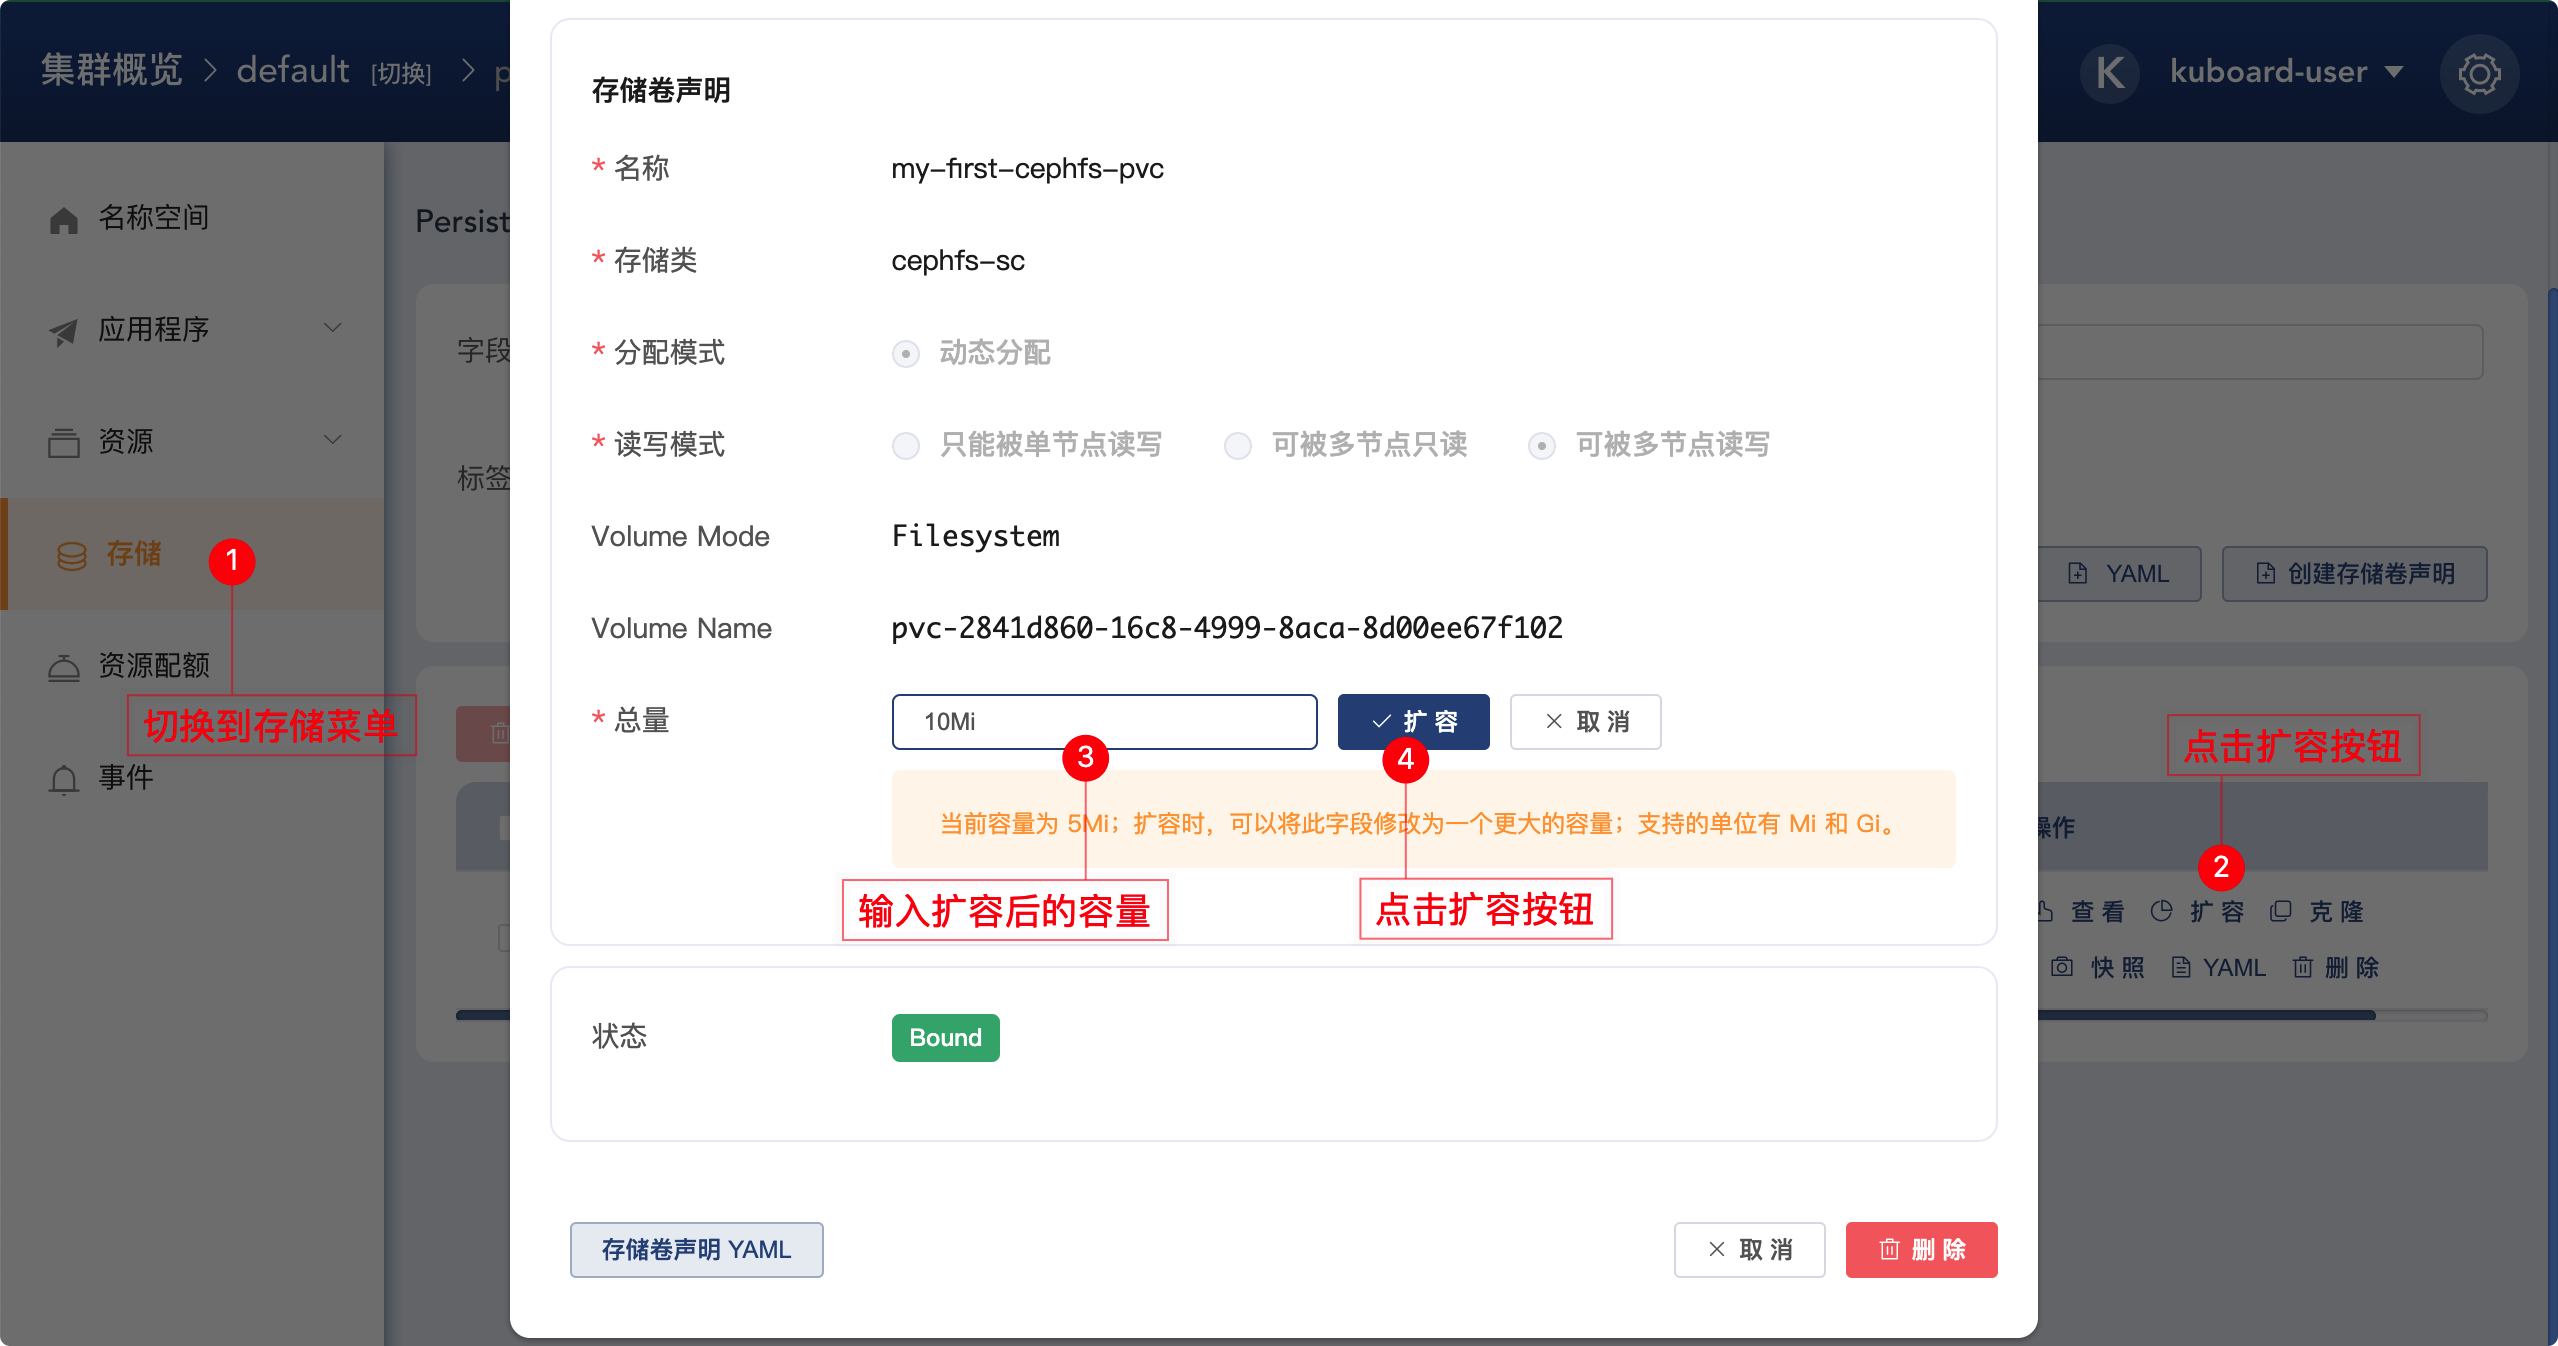This screenshot has width=2558, height=1346.
Task: Click the clock icon beside 扩容 in the row
Action: click(x=2161, y=911)
